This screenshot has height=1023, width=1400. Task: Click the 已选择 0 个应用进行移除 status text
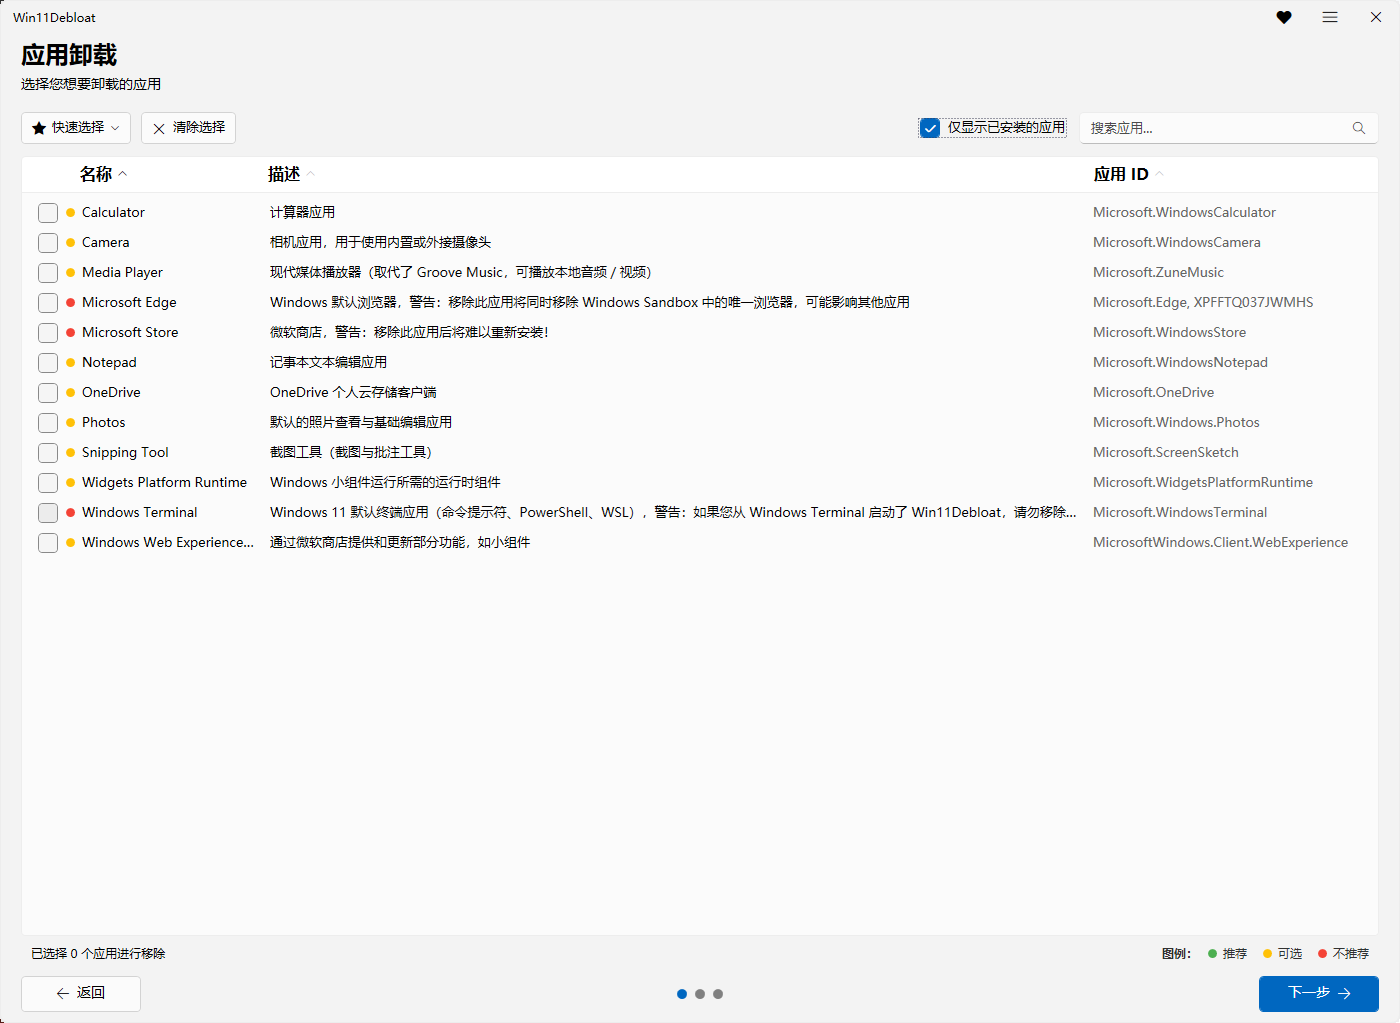click(x=98, y=954)
